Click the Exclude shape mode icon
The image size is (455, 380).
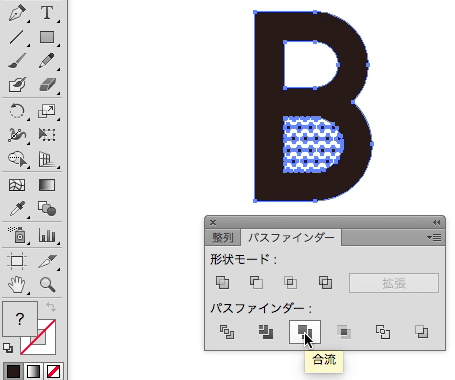[x=325, y=283]
